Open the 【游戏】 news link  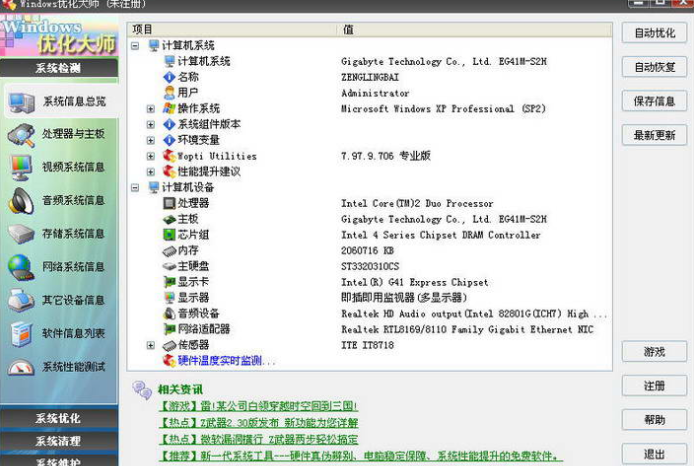coord(258,406)
